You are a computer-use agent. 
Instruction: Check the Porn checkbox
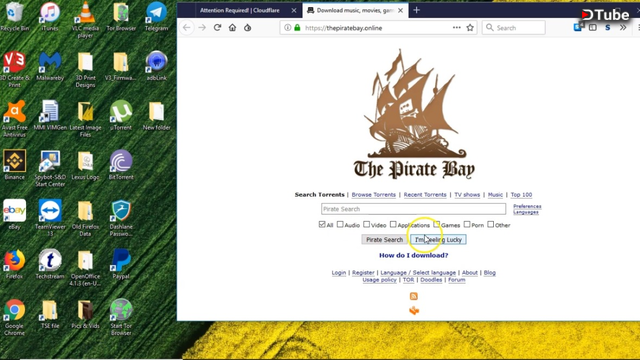(467, 224)
